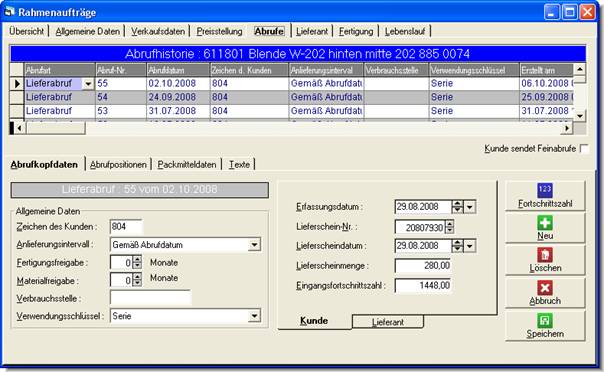Select the Abrufe tab

tap(269, 31)
